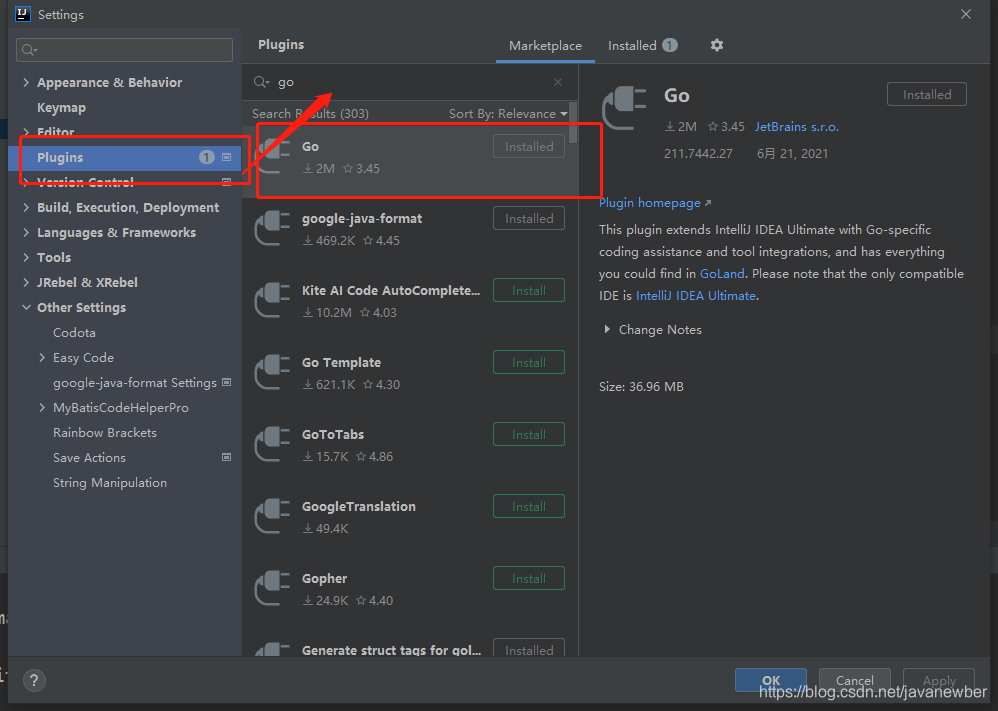Select Go plugin in results list
Screen dimensions: 998x711
pyautogui.click(x=410, y=160)
